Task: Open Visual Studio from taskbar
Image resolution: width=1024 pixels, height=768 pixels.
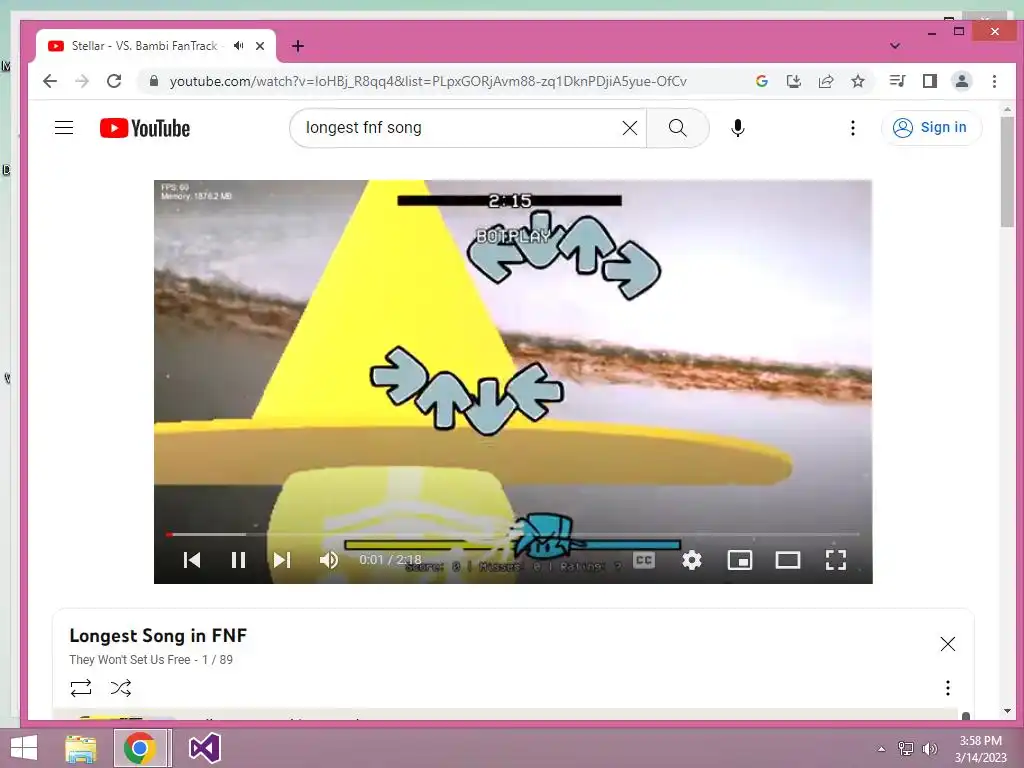Action: (204, 748)
